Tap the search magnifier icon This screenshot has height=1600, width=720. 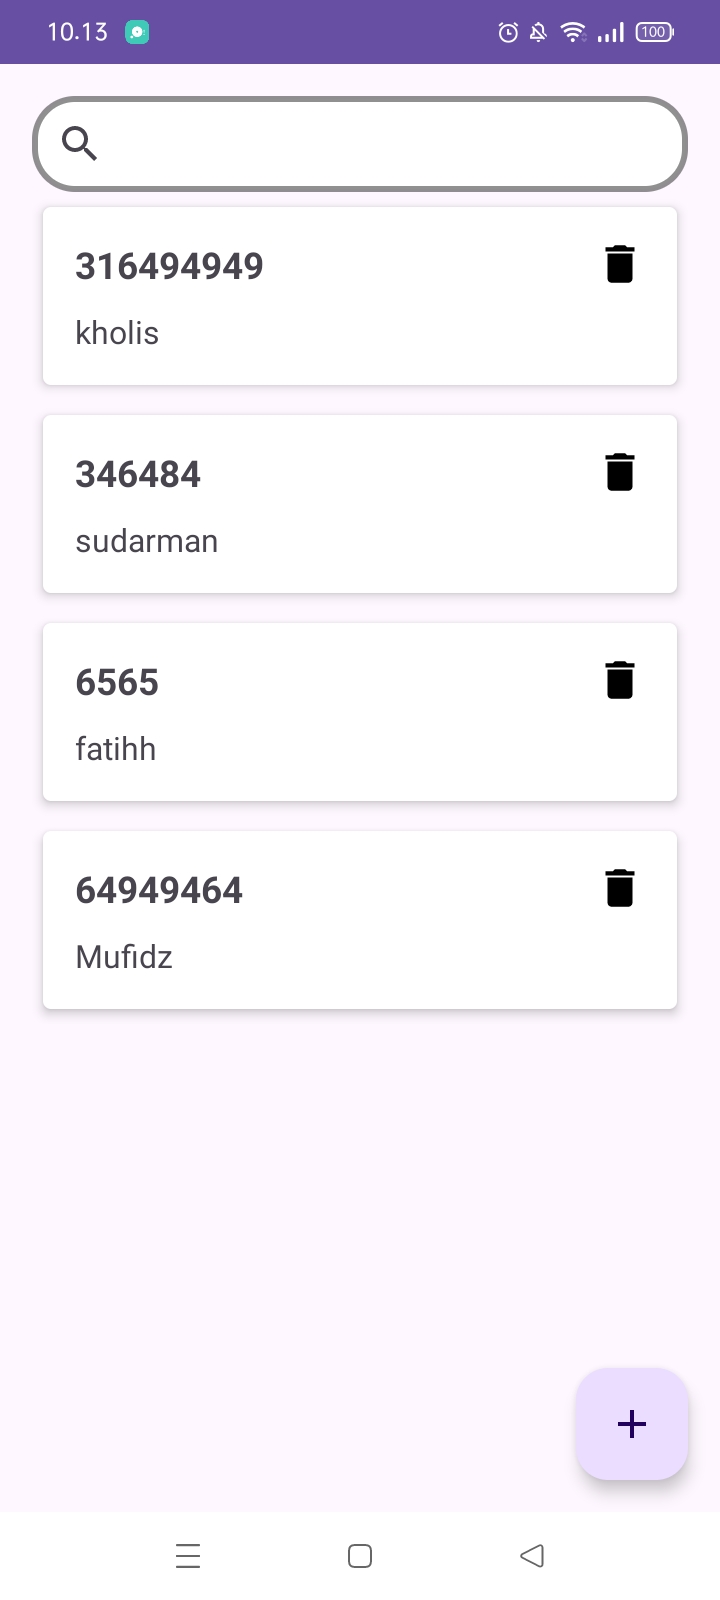point(80,144)
